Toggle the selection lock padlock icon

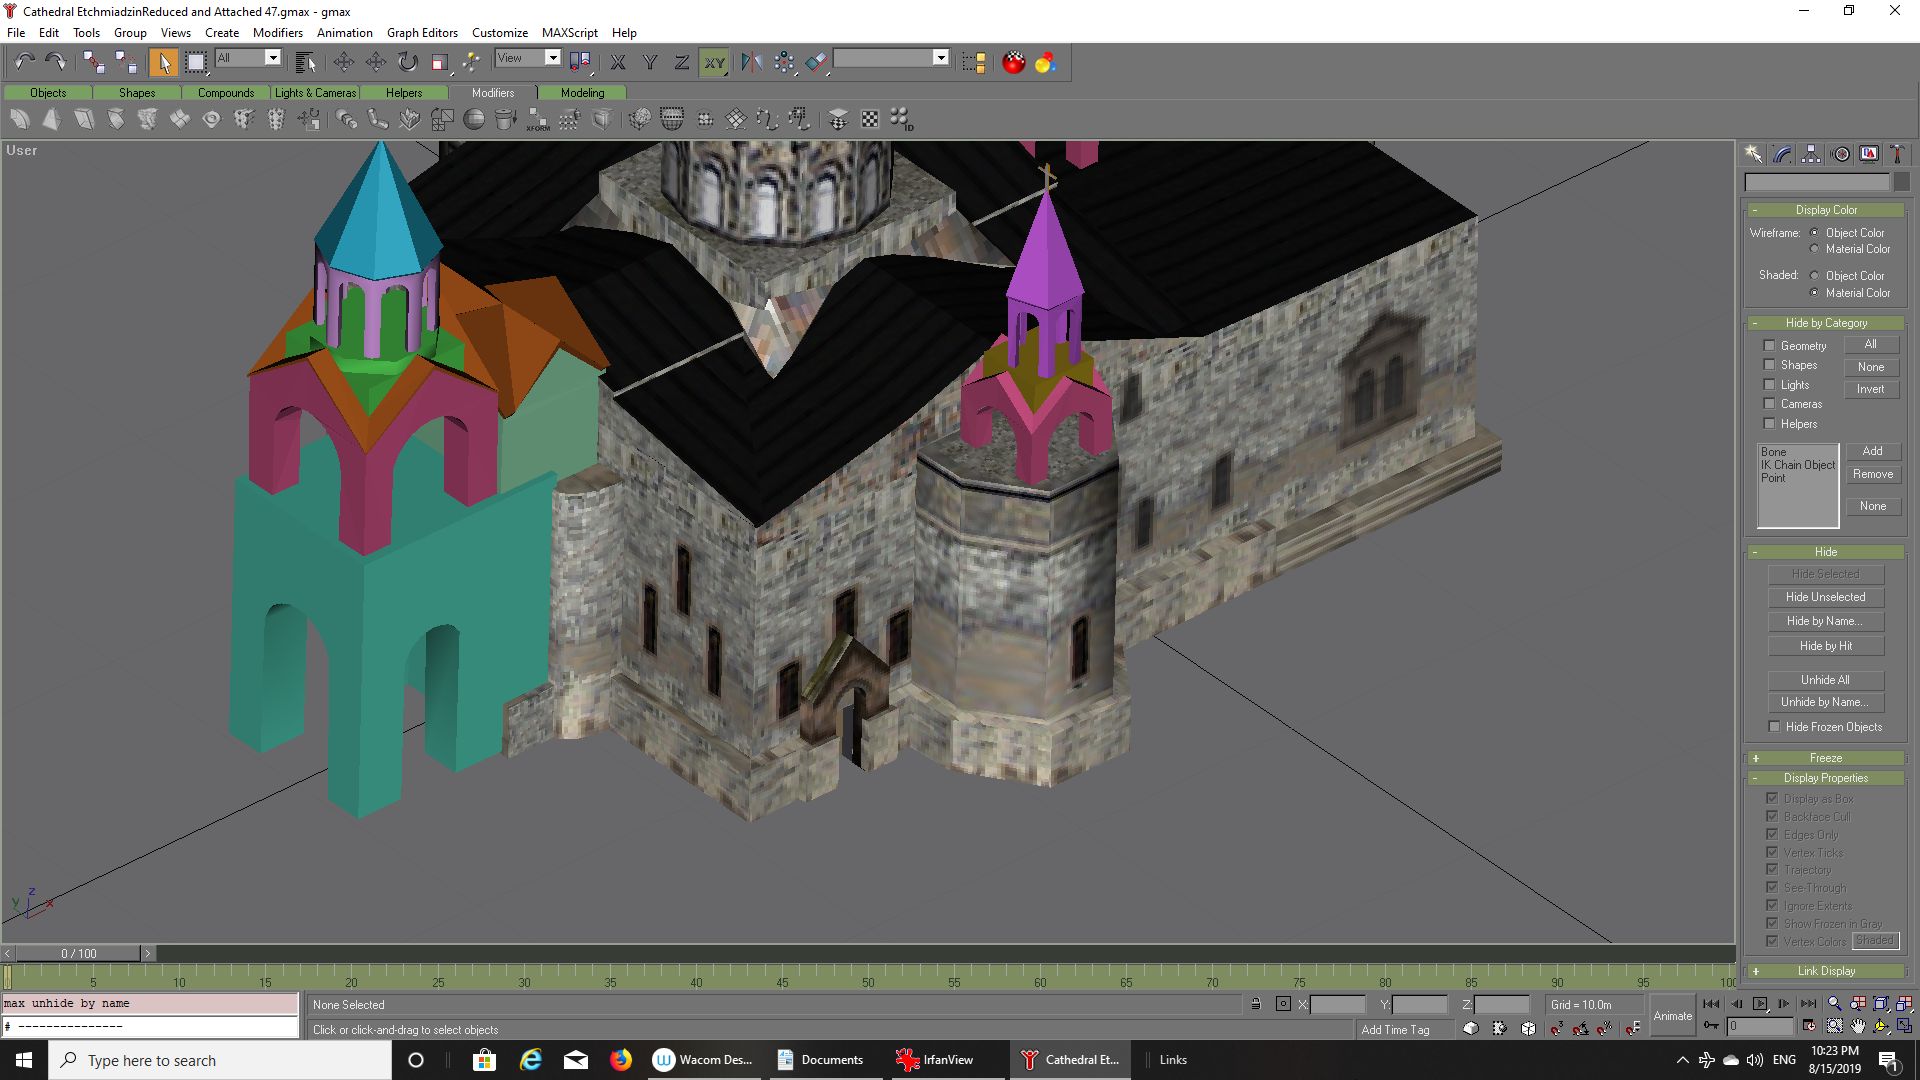[x=1255, y=1004]
